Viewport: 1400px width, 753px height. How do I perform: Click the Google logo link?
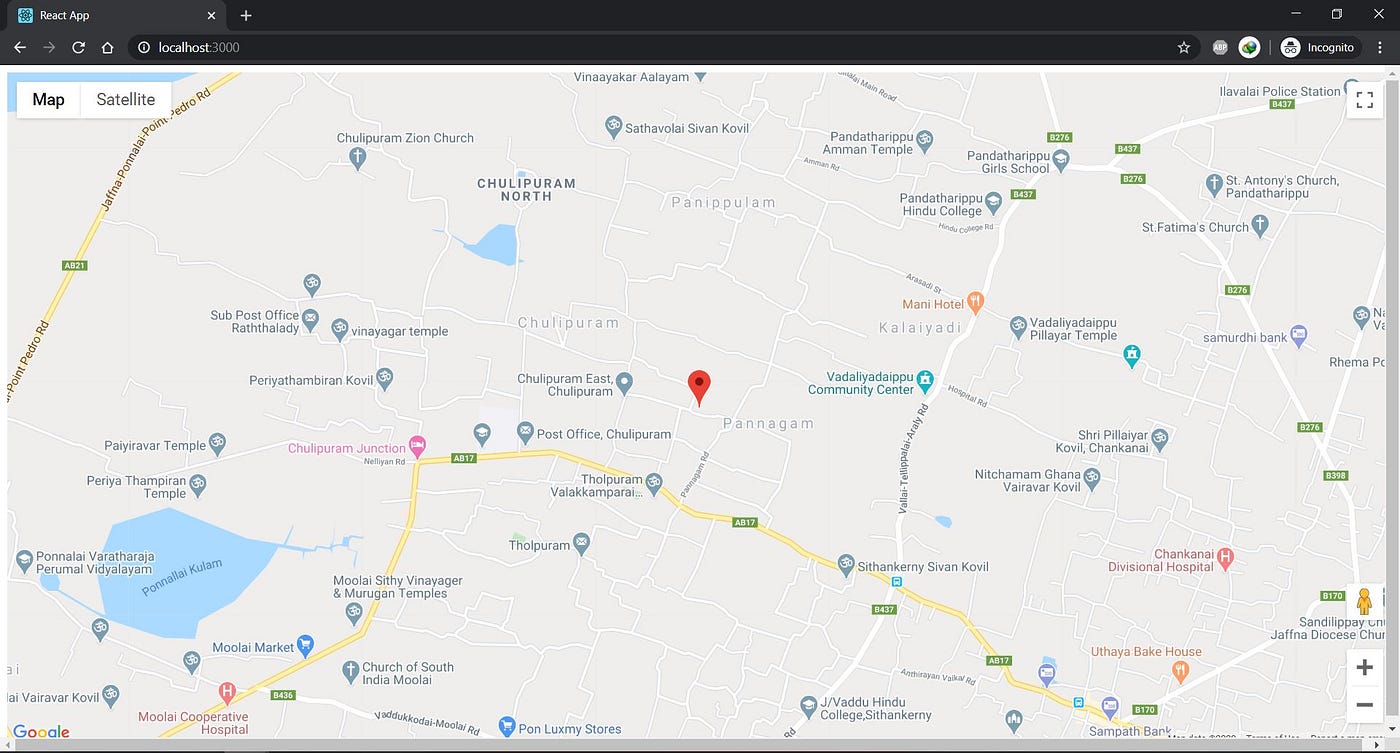pos(41,732)
